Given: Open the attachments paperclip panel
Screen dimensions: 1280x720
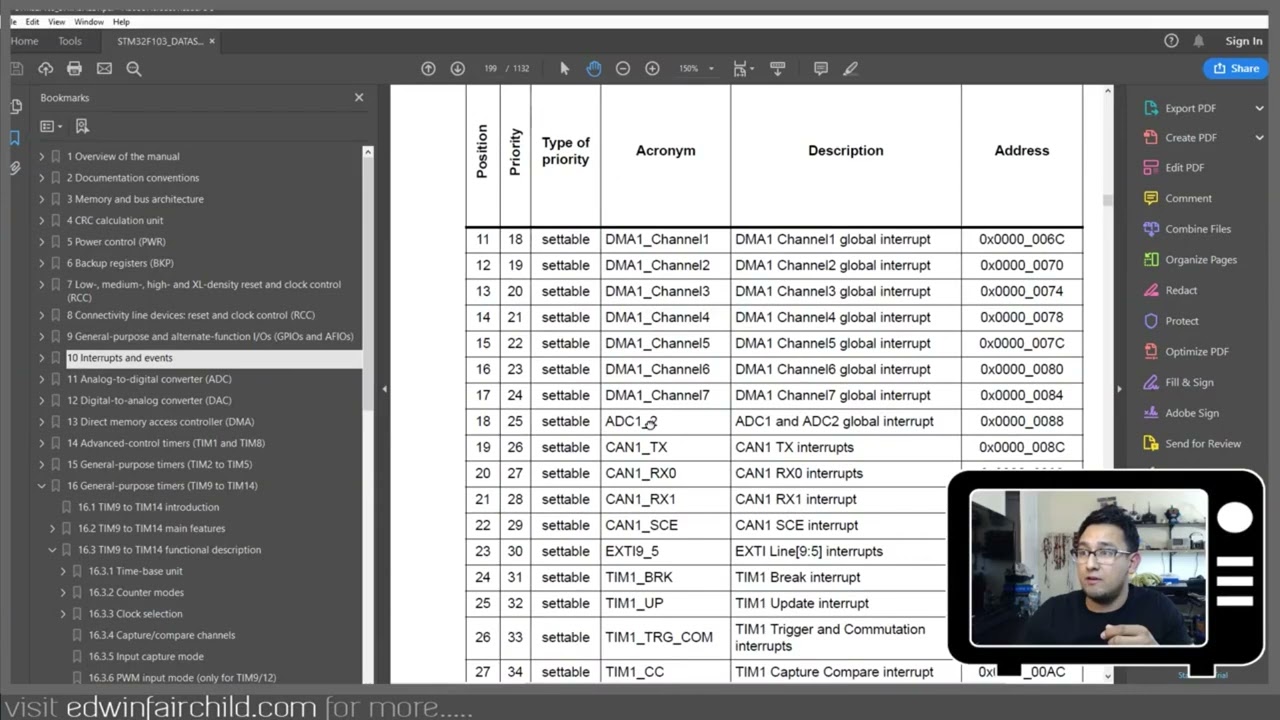Looking at the screenshot, I should click(x=15, y=169).
